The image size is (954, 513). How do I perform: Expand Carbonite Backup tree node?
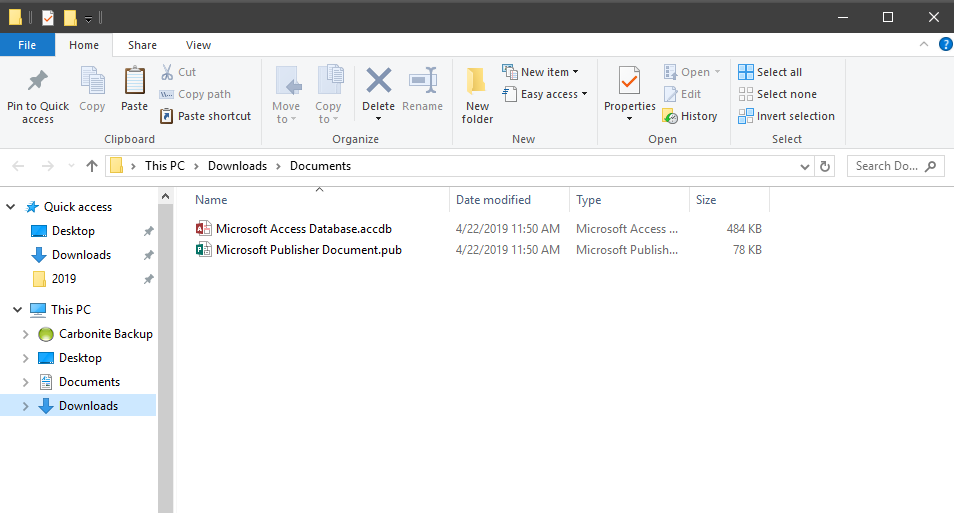pyautogui.click(x=26, y=334)
